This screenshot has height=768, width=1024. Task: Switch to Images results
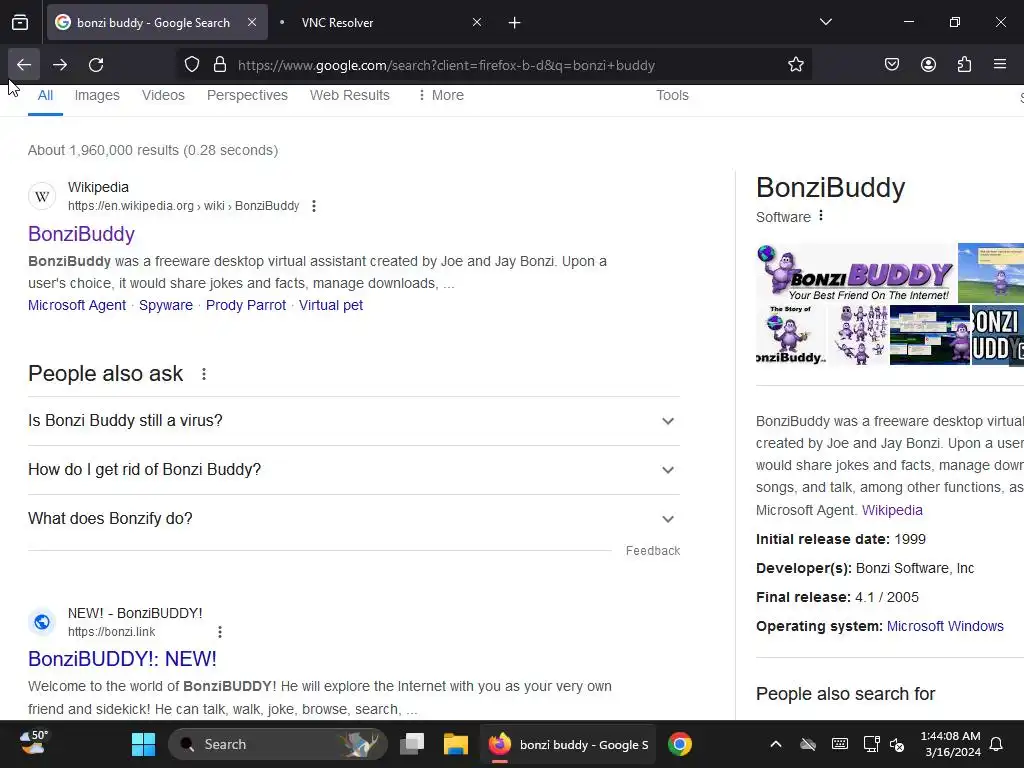pyautogui.click(x=97, y=95)
